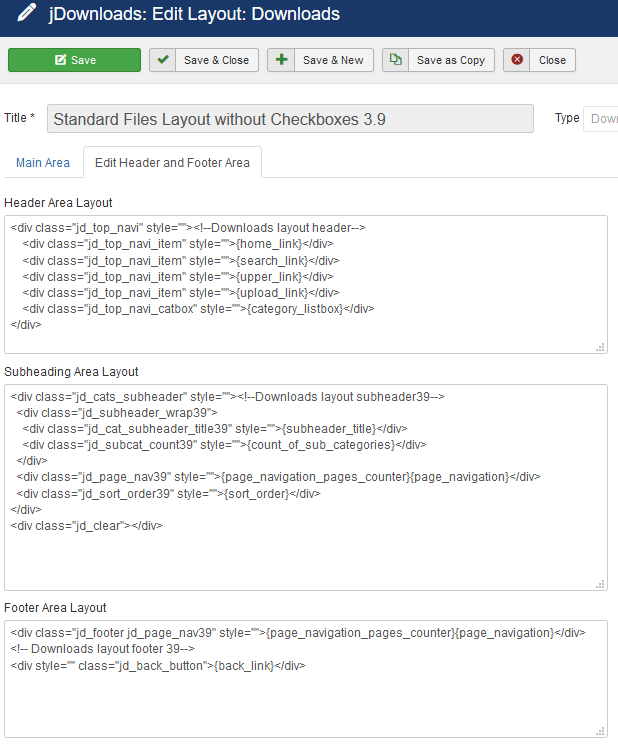The height and width of the screenshot is (749, 618).
Task: Click the {upload_link} line in header code
Action: (181, 293)
